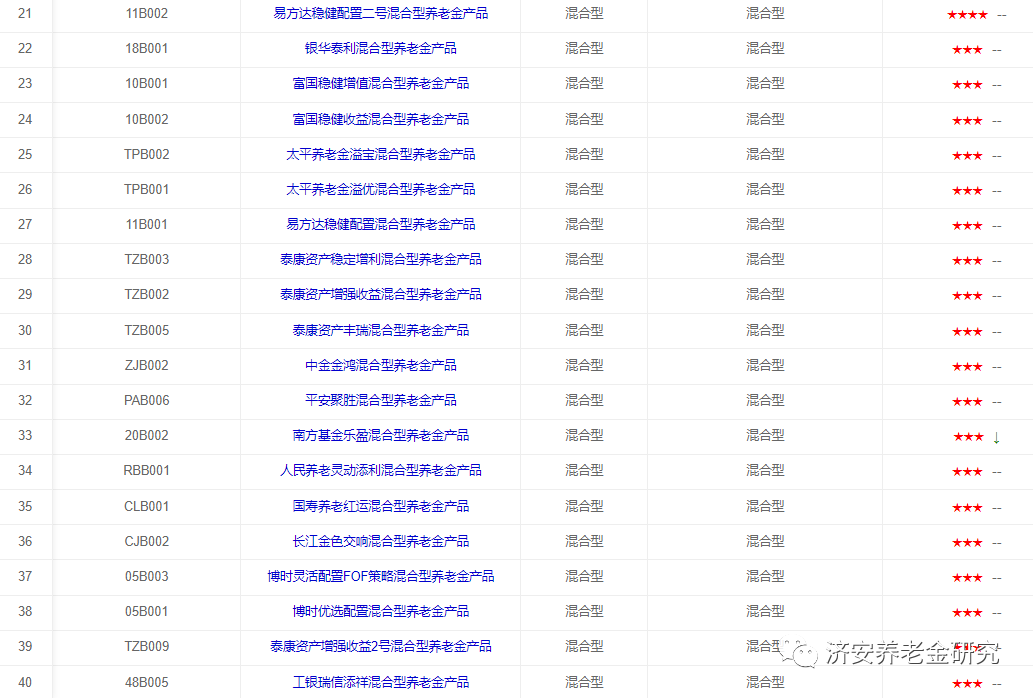Click row number 26 cell

(x=25, y=189)
